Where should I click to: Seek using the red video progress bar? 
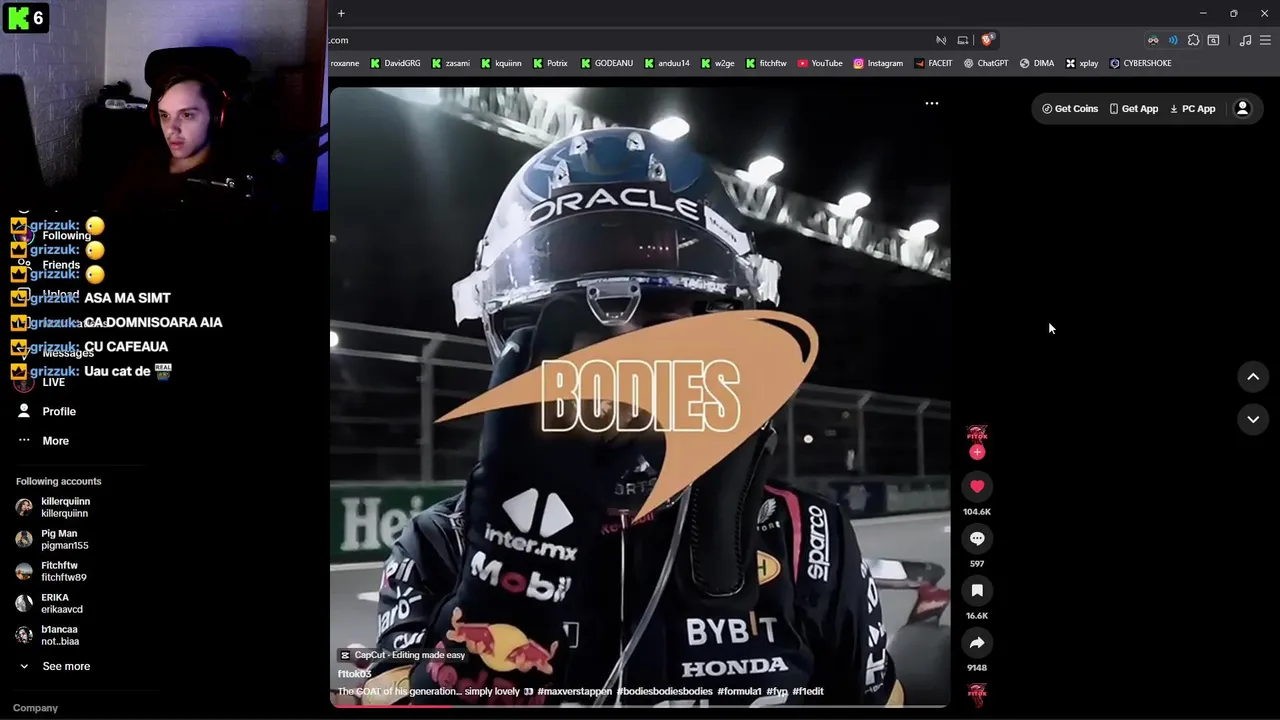(x=640, y=705)
